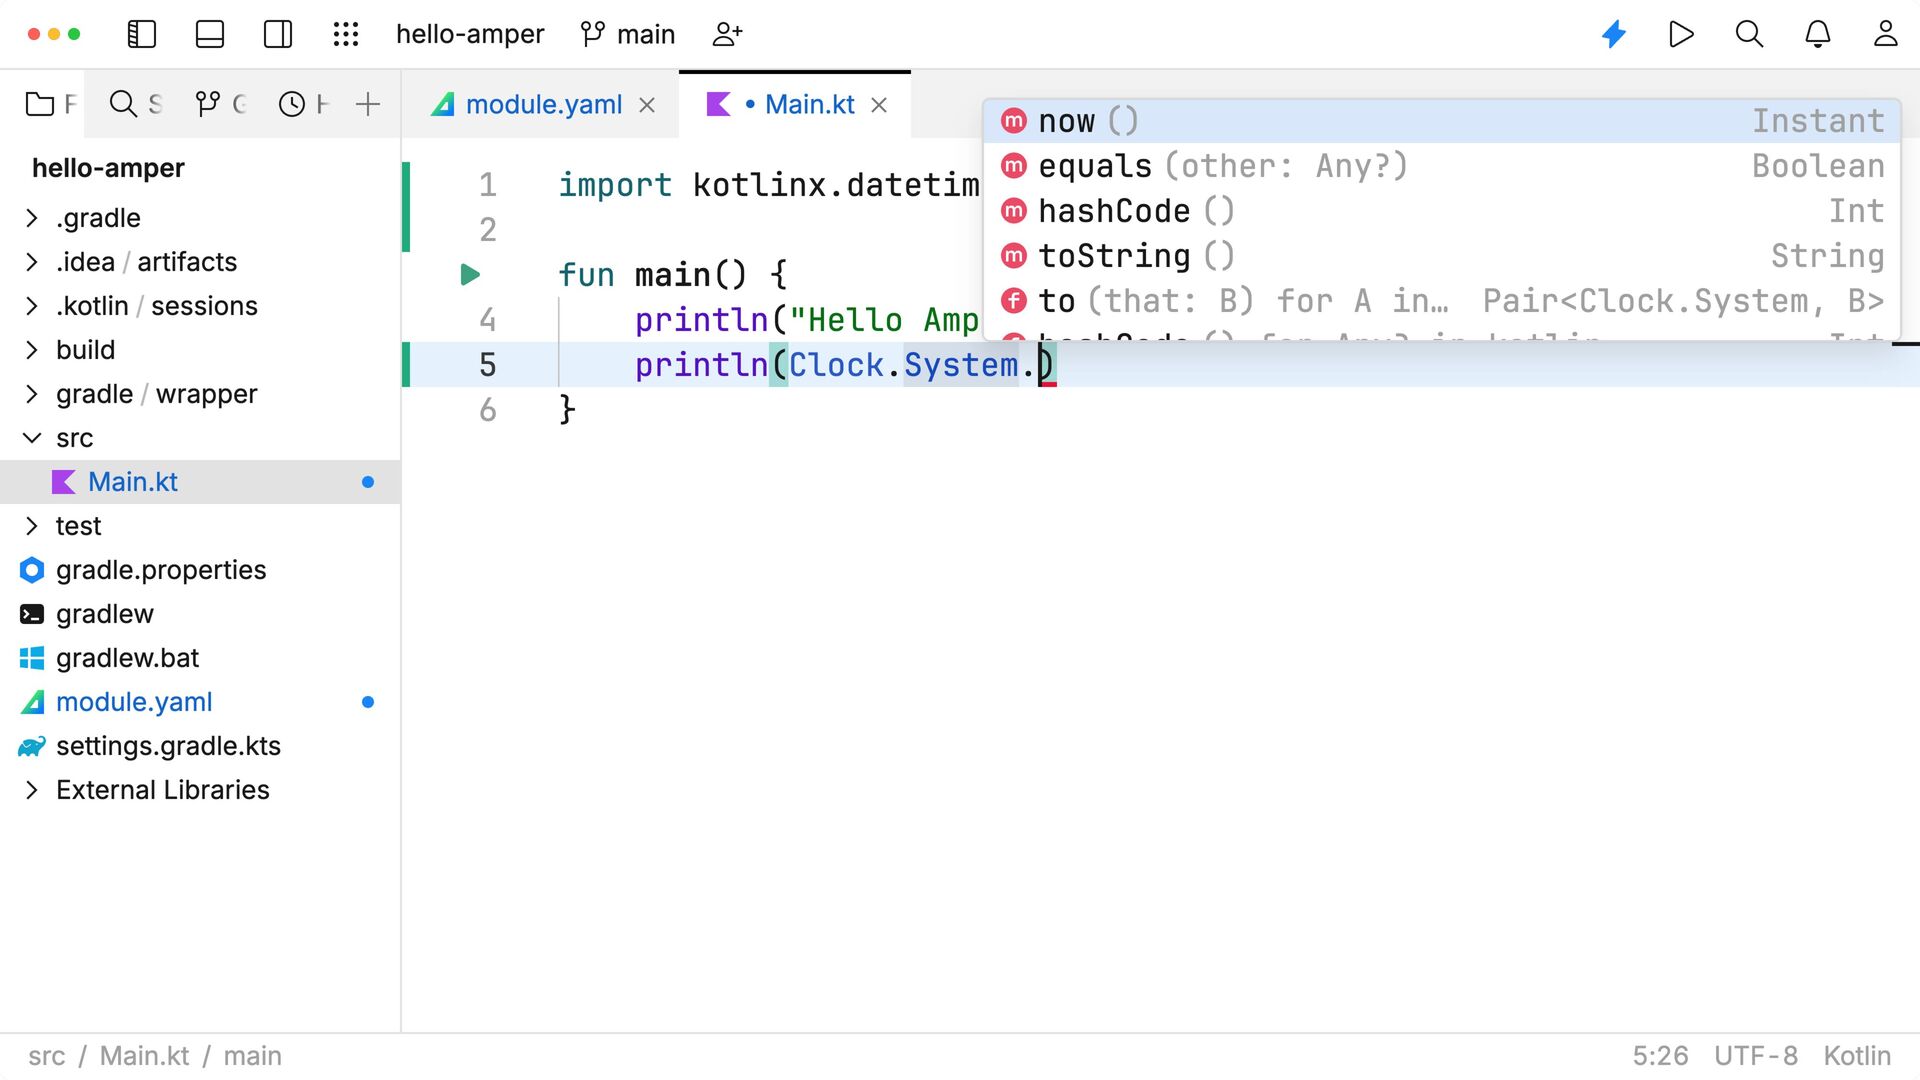Open module.yaml in project tree
Screen dimensions: 1920x1080
[134, 702]
